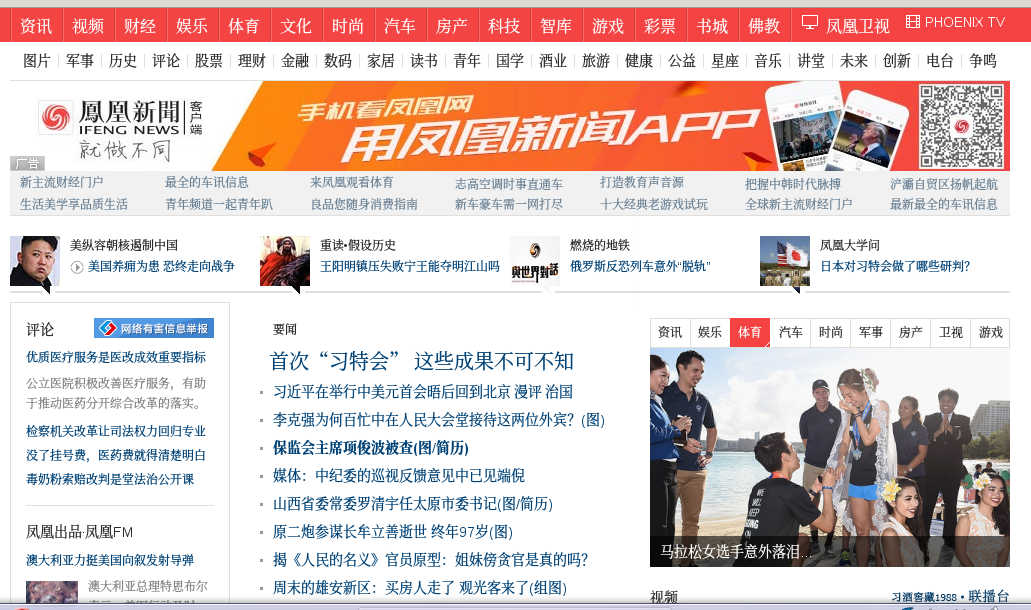This screenshot has width=1031, height=610.
Task: Go to 股票 in the sub-navigation
Action: tap(209, 61)
